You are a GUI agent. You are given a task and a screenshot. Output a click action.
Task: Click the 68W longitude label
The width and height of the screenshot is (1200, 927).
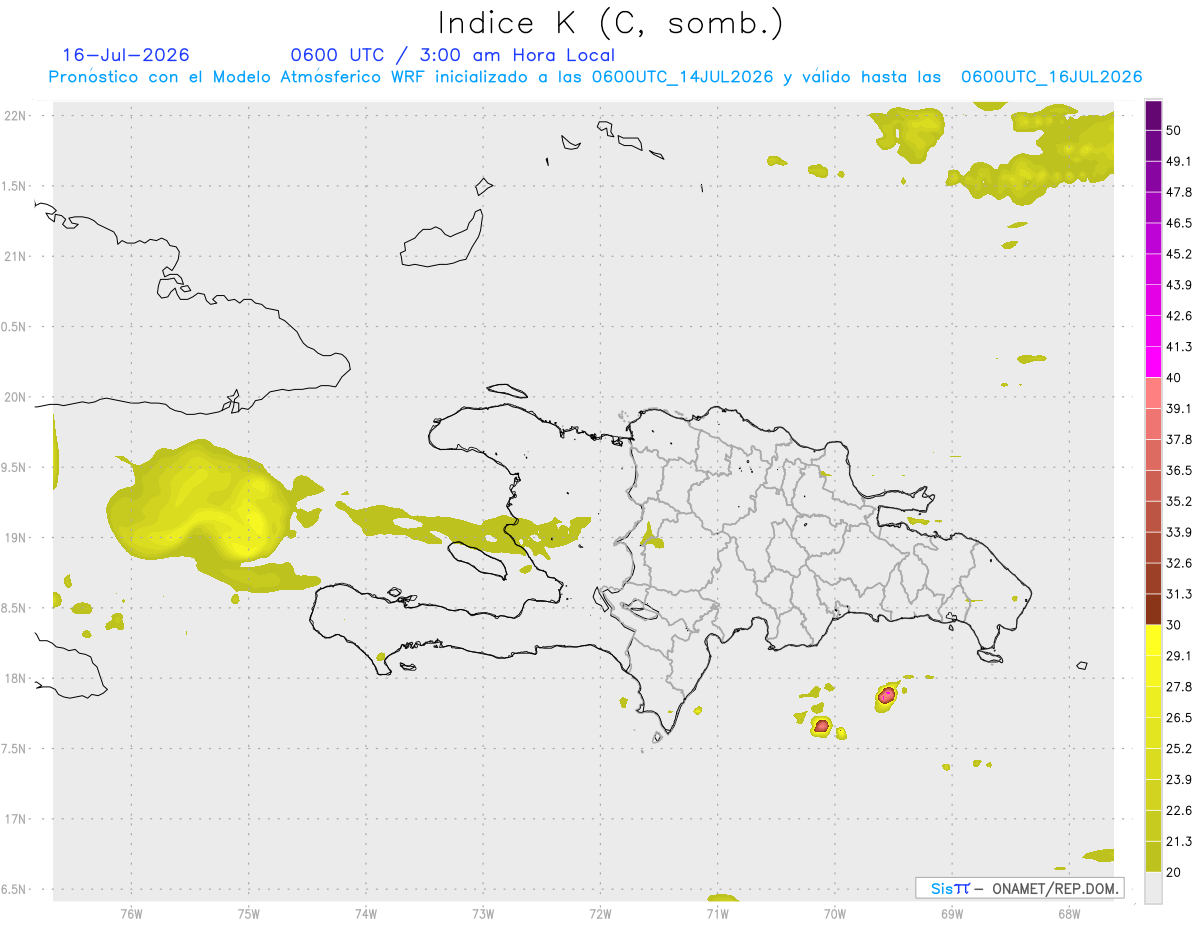pos(1069,913)
